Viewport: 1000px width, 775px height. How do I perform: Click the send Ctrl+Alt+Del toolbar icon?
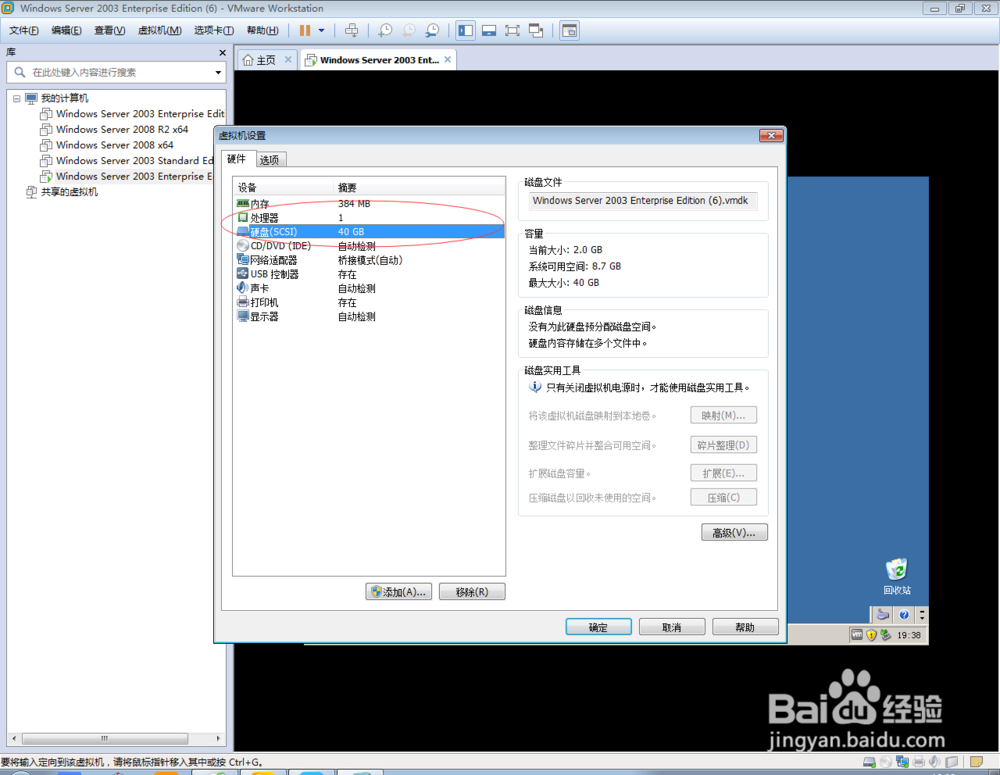pos(351,31)
